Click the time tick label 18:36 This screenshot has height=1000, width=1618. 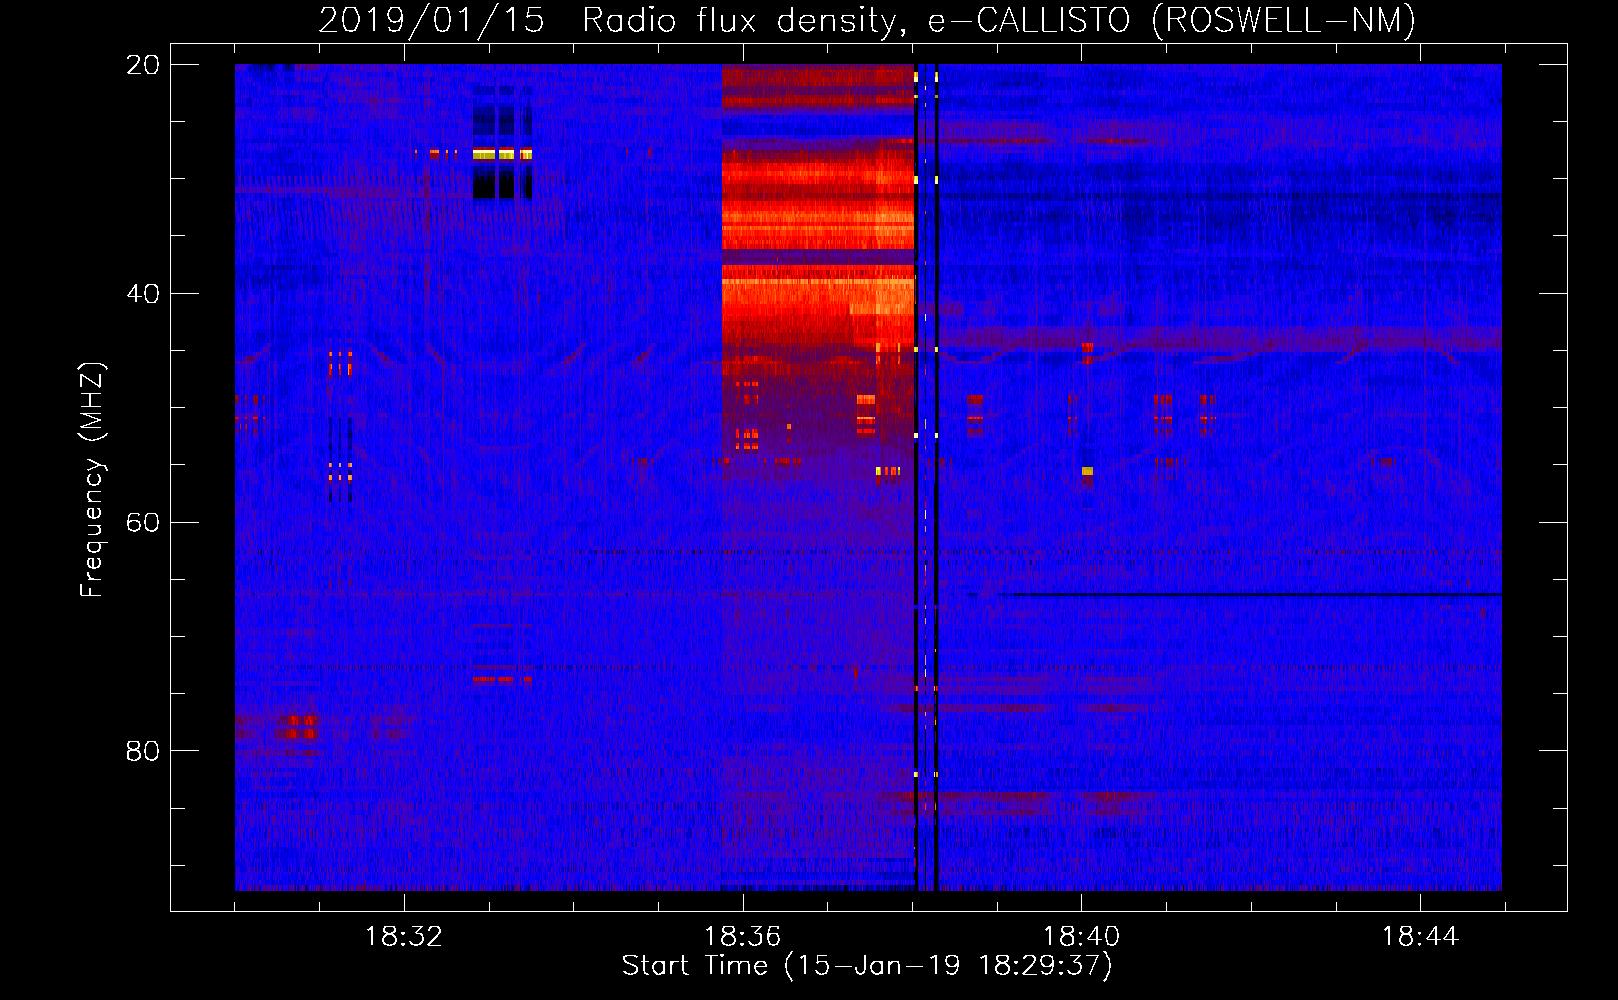(742, 937)
